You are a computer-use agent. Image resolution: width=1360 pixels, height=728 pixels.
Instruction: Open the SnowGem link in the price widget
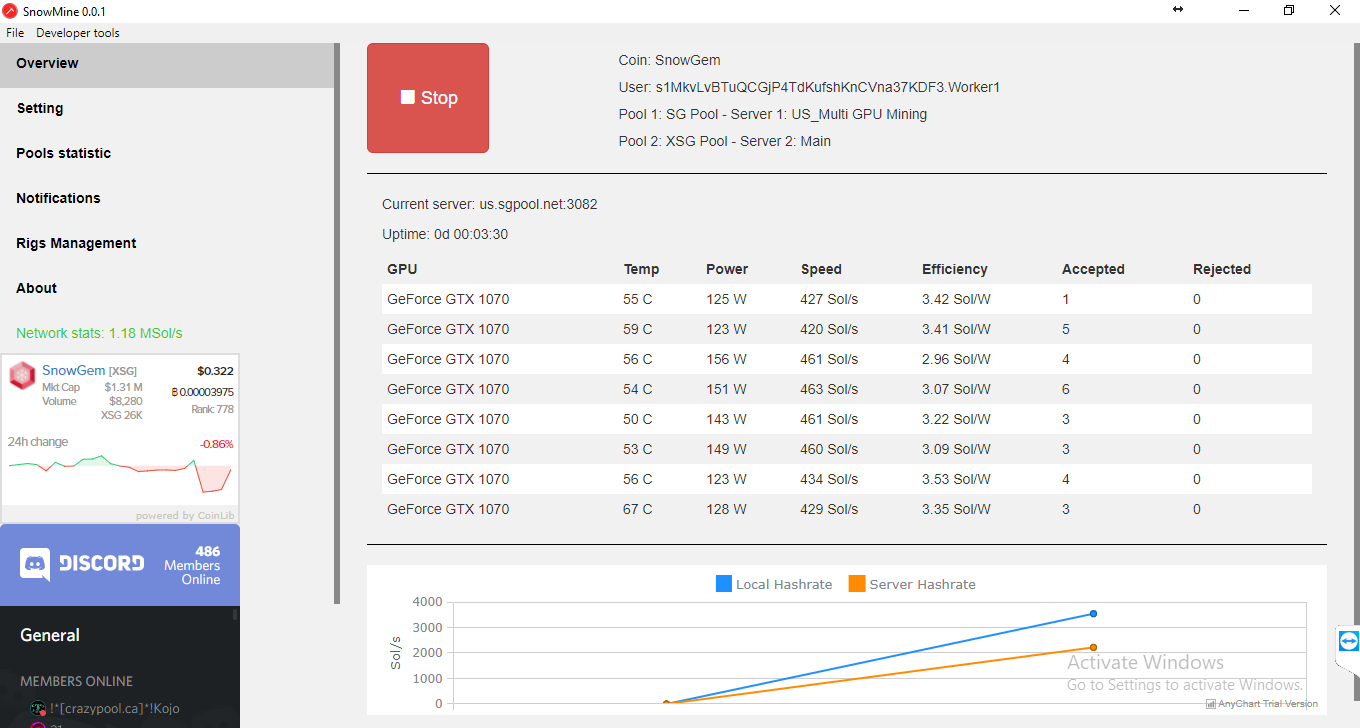[x=73, y=371]
